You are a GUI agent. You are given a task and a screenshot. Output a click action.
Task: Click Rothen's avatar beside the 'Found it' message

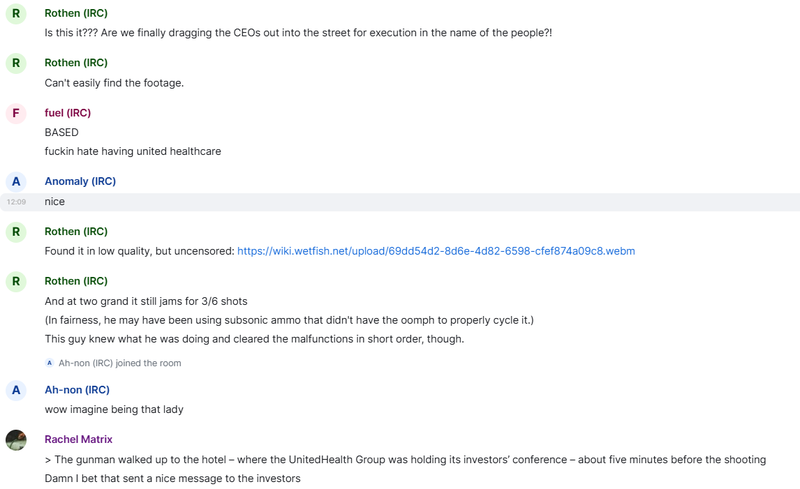[16, 232]
